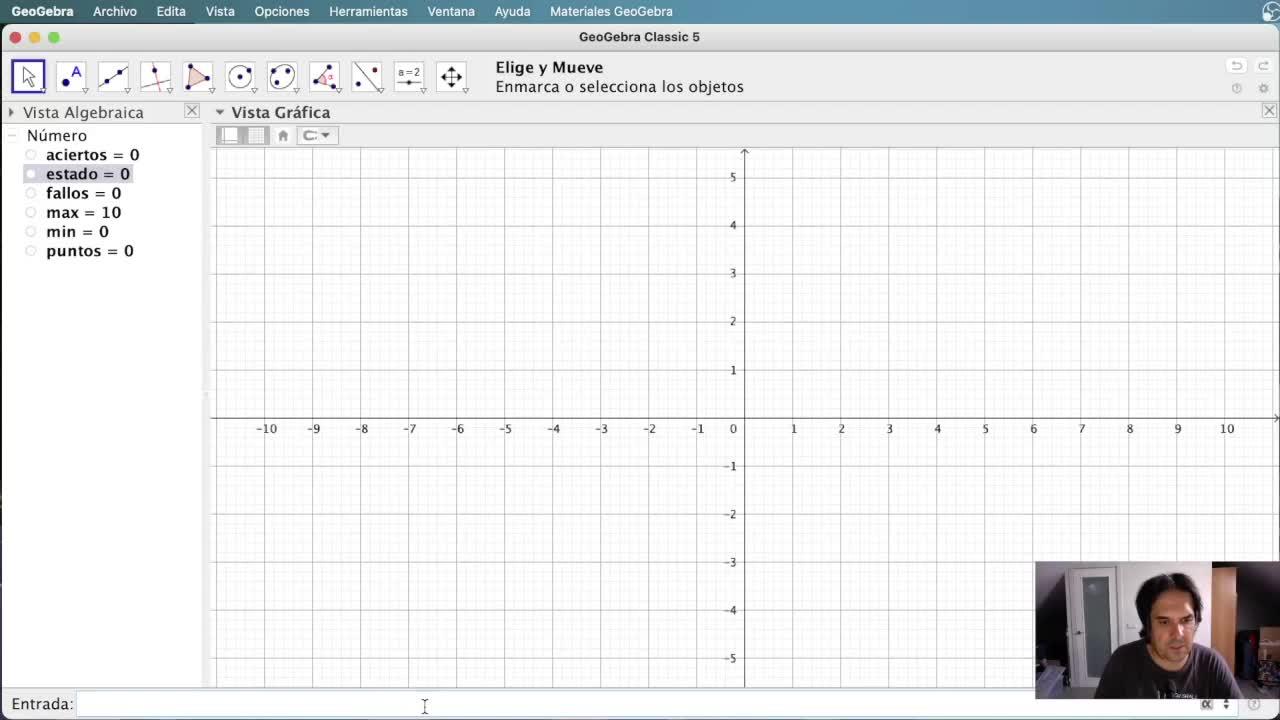Open the point capturing dropdown
Screen dimensions: 1280x720
tap(317, 136)
